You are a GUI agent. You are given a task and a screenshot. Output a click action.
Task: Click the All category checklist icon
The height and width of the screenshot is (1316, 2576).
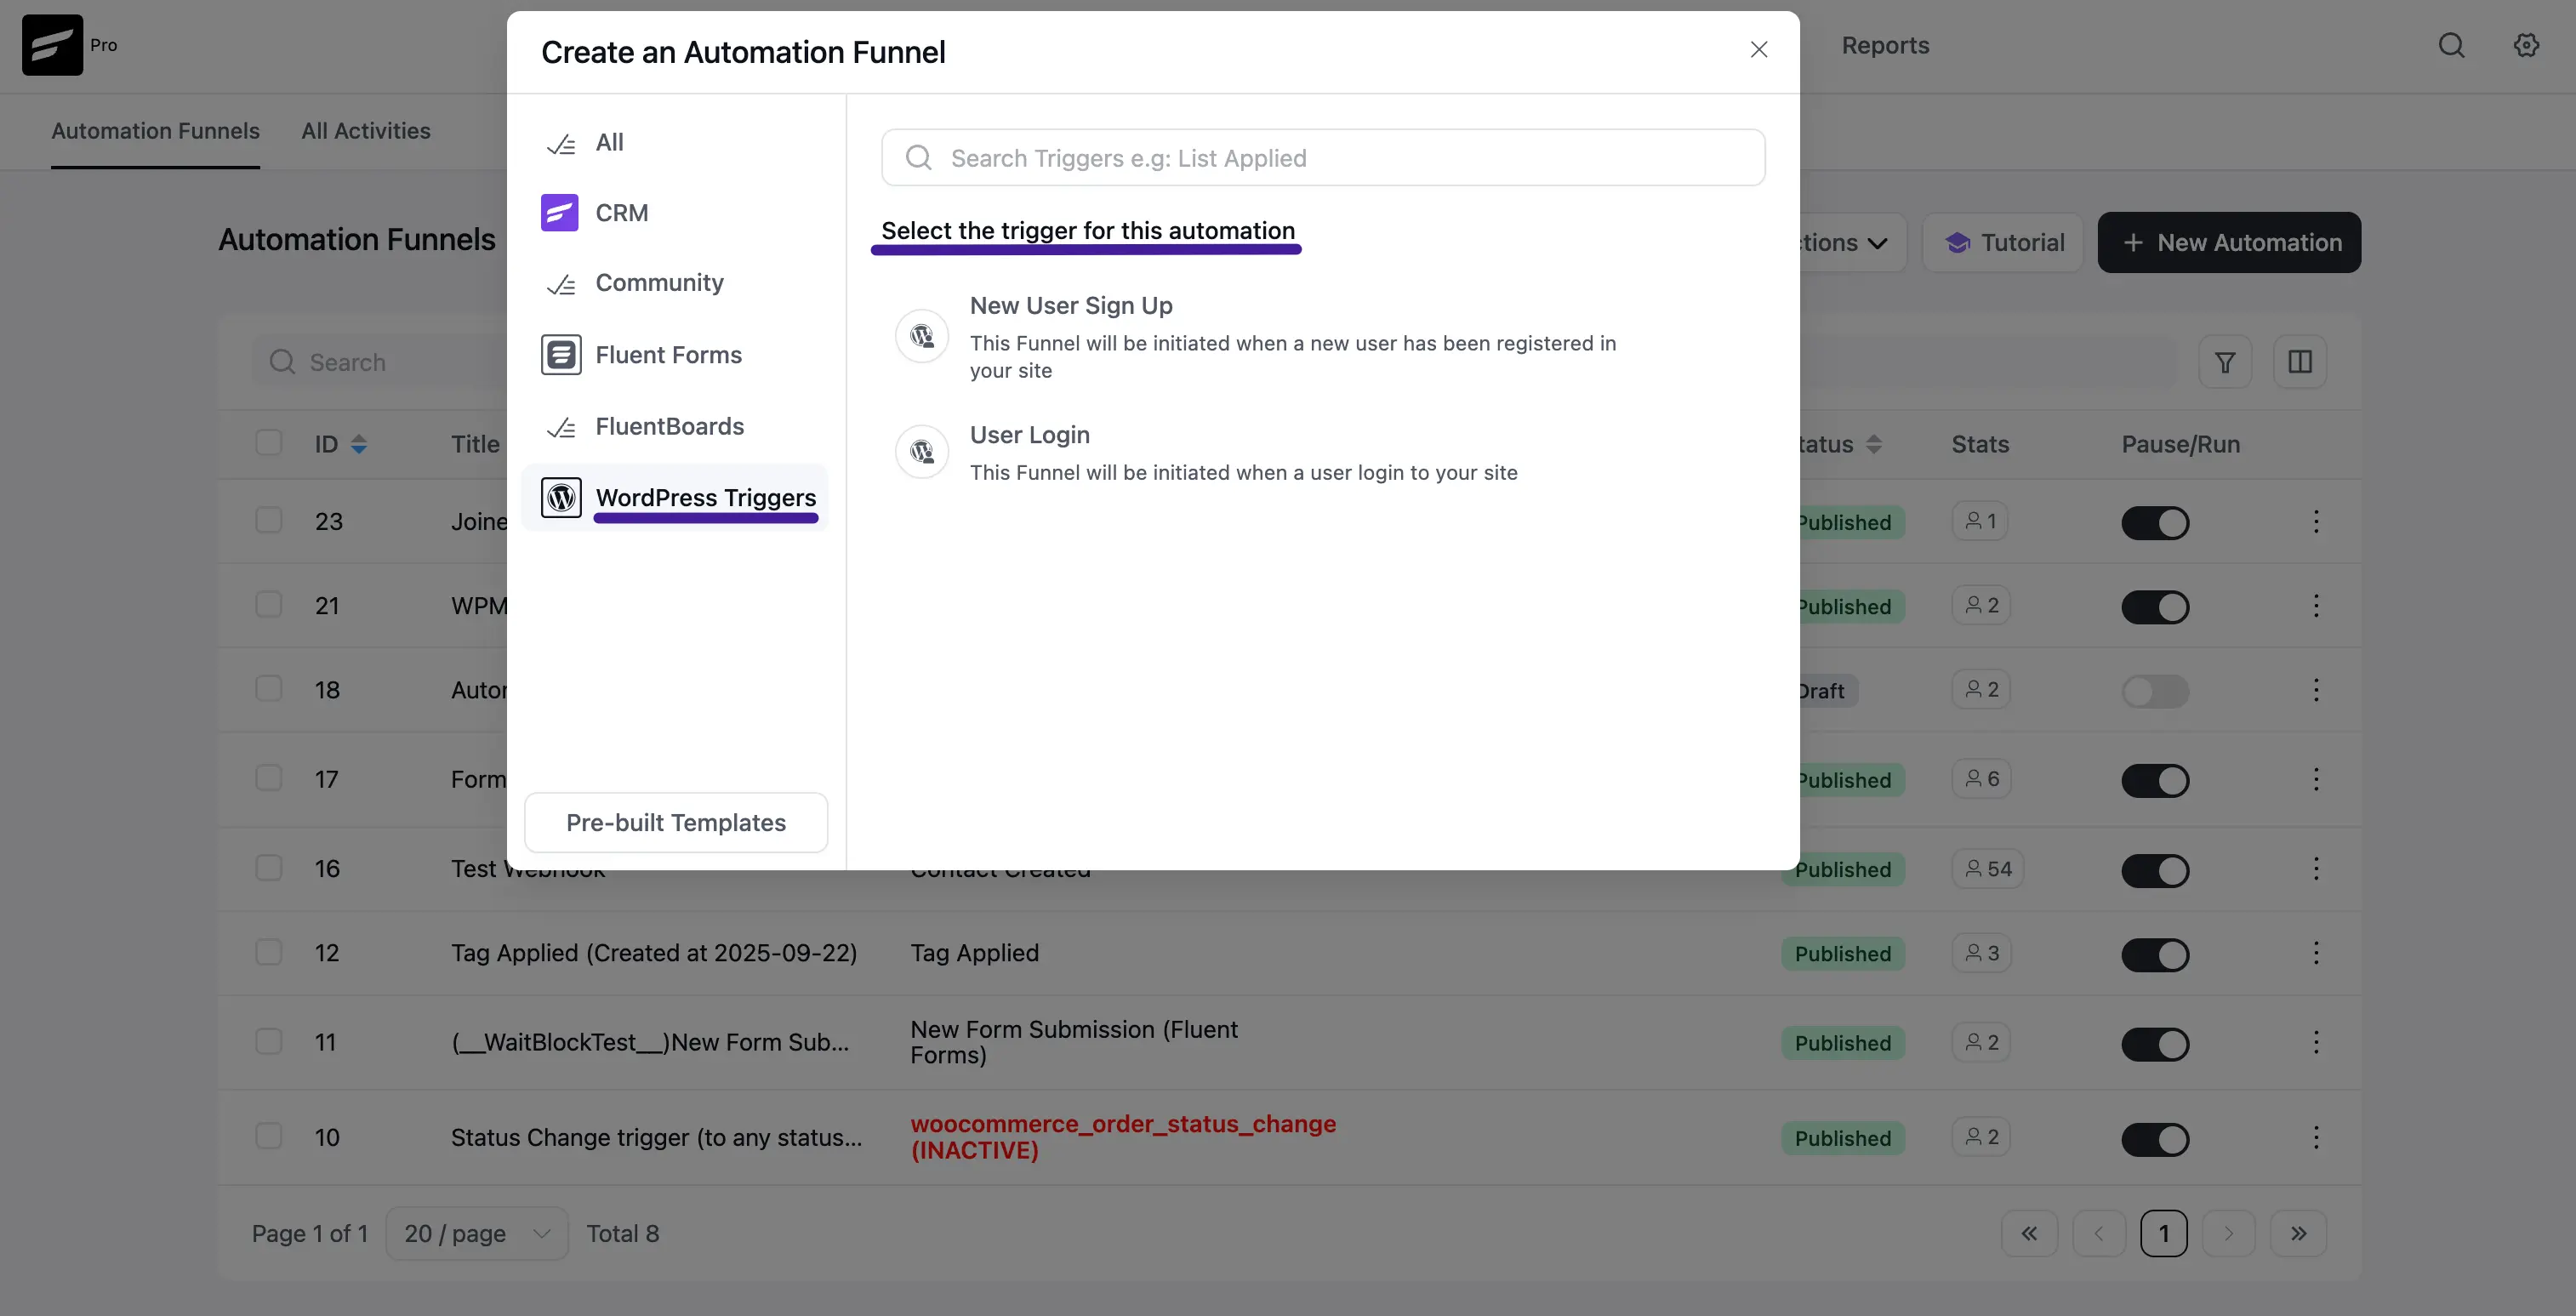click(561, 143)
